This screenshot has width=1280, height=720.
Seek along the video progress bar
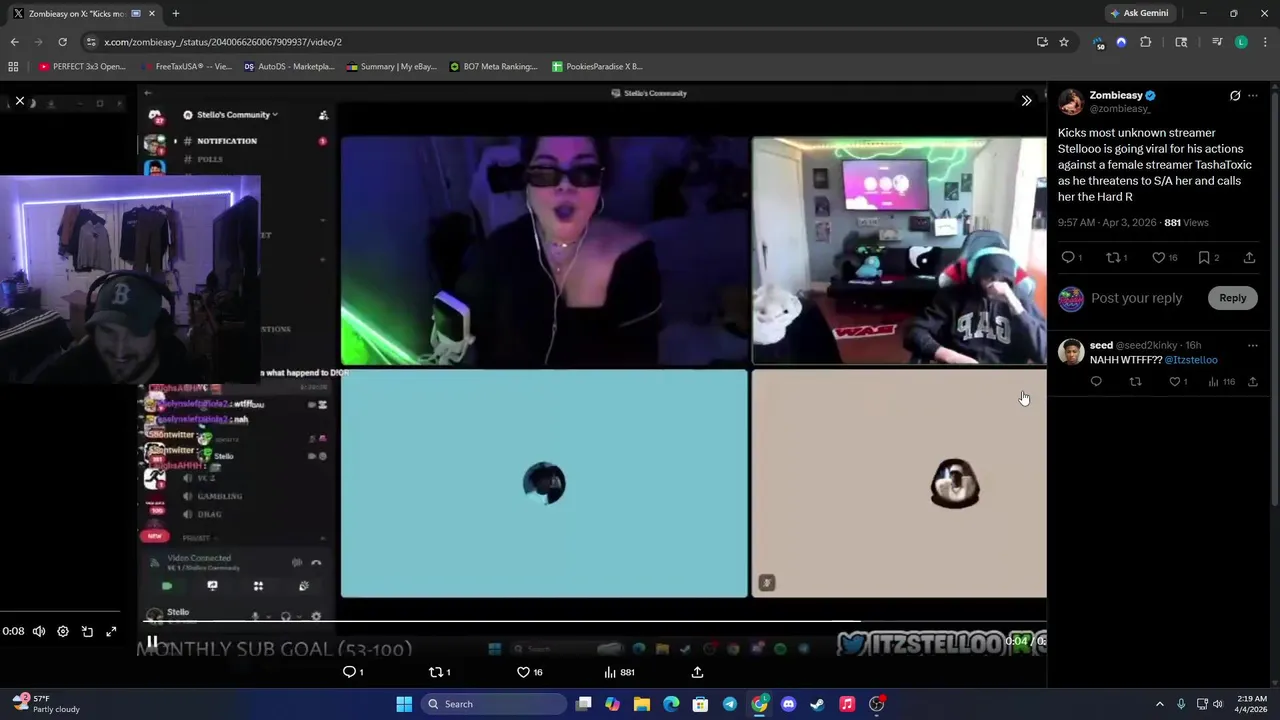[592, 621]
